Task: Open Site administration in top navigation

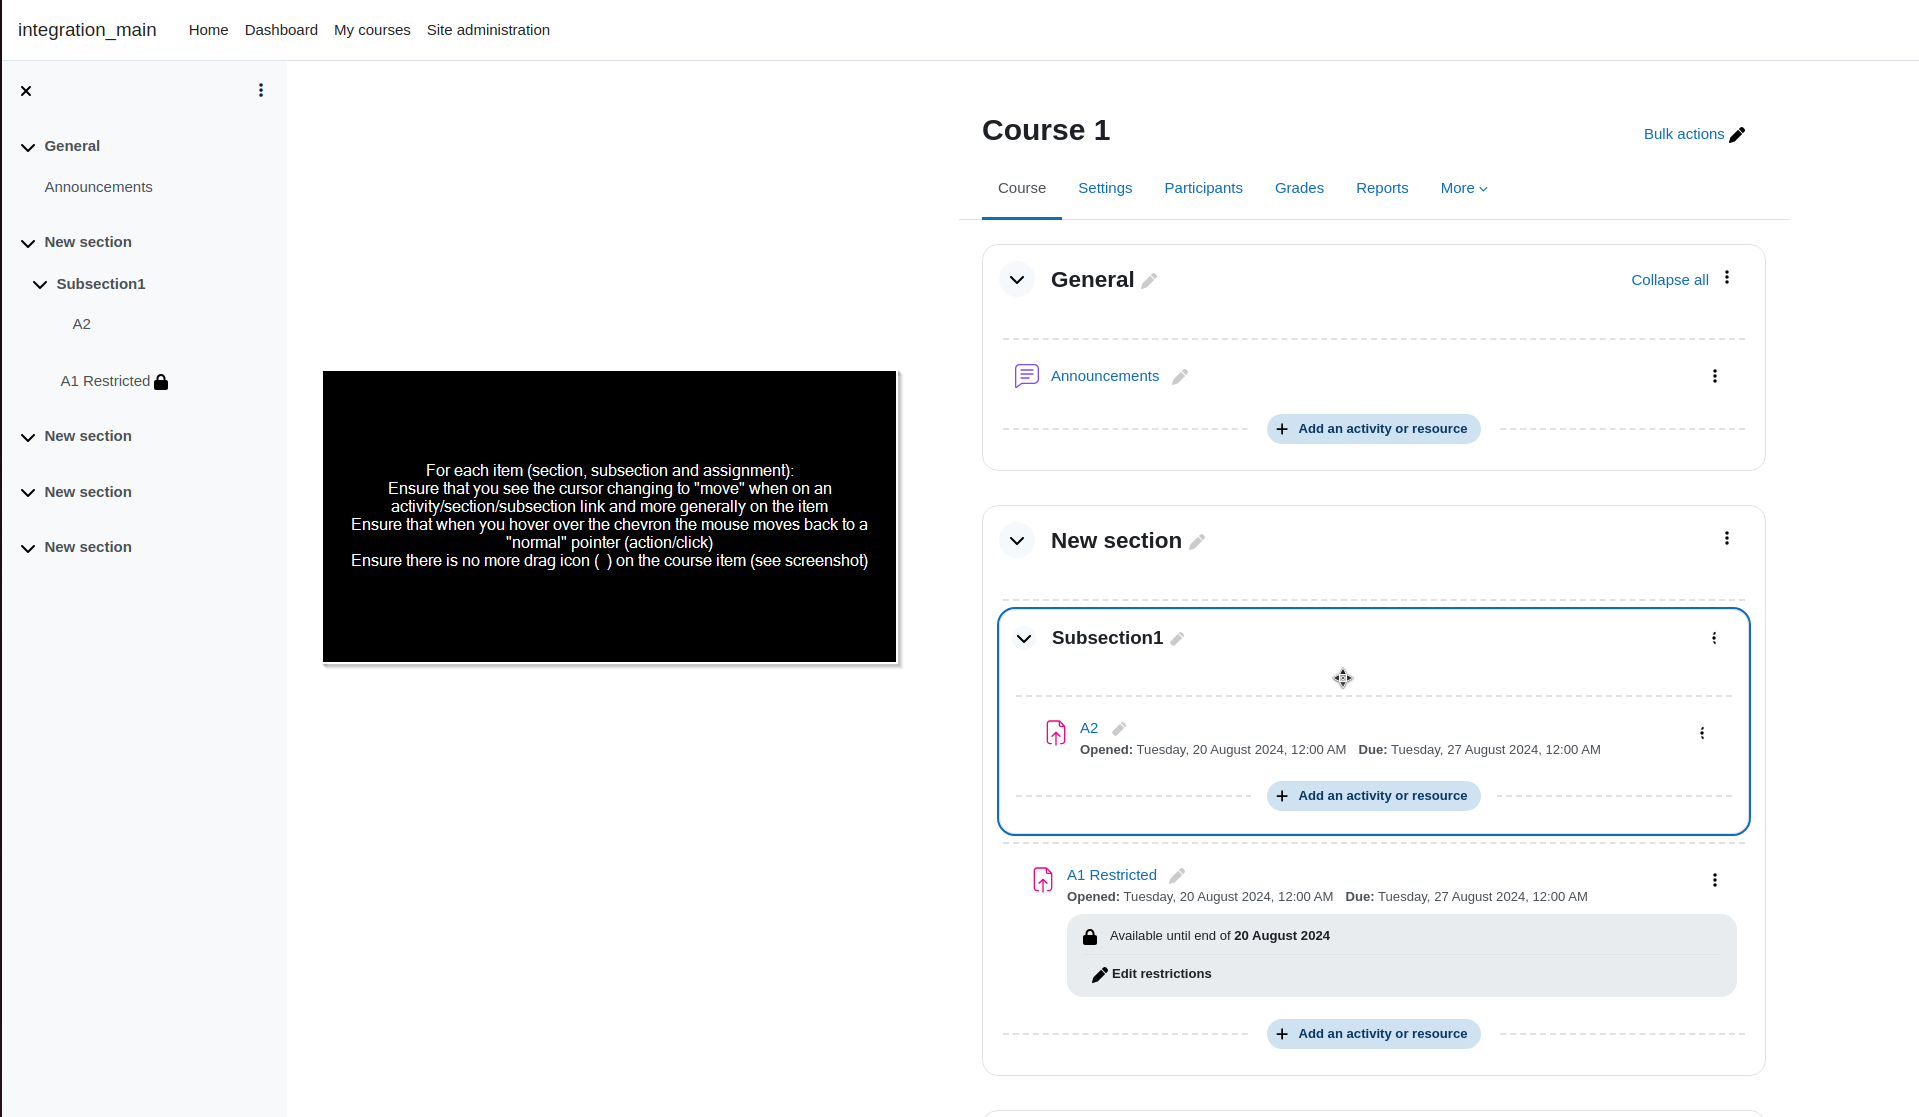Action: [488, 30]
